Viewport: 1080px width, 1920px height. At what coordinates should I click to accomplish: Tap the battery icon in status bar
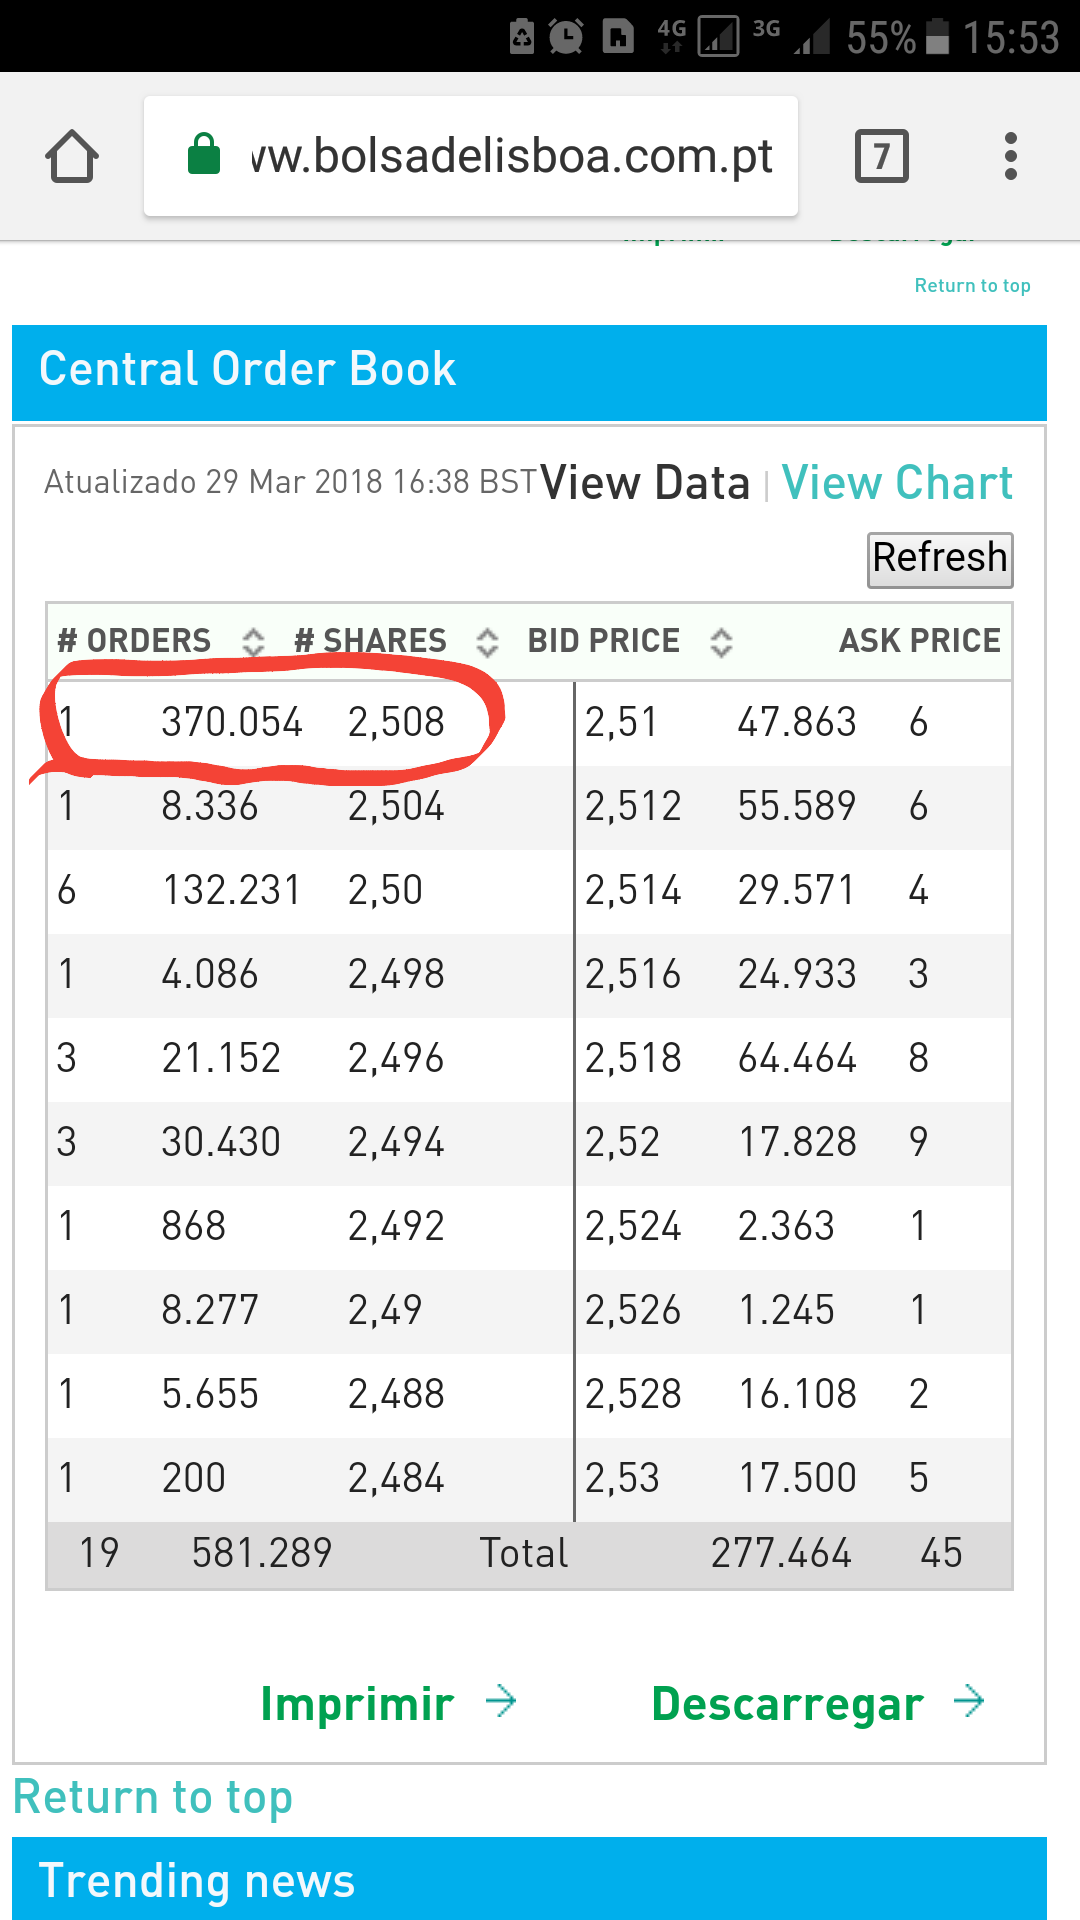(x=937, y=37)
